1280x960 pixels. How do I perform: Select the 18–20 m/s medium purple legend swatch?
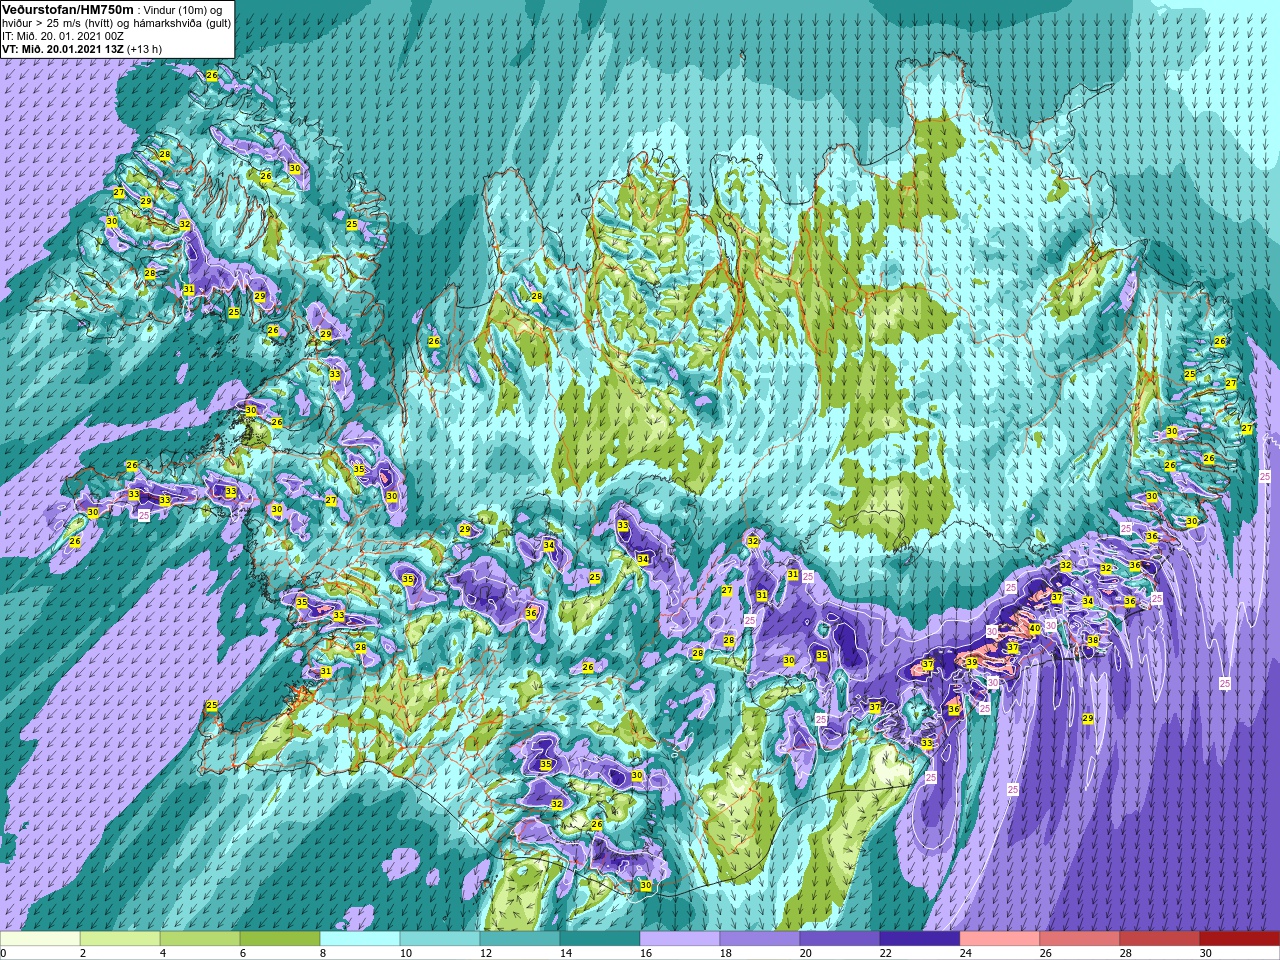pos(760,938)
